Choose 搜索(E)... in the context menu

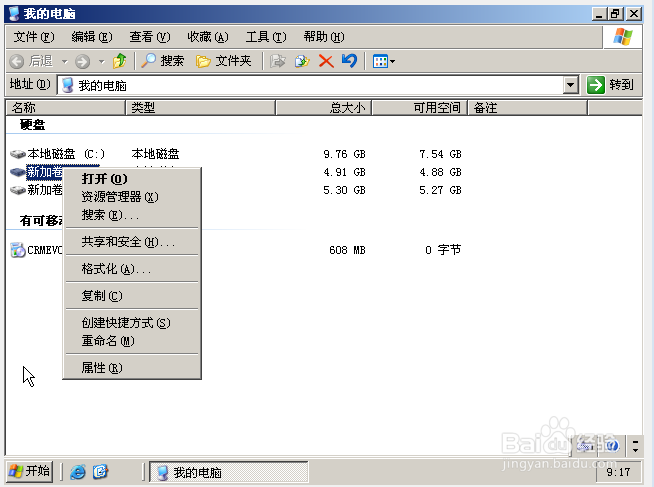(132, 215)
